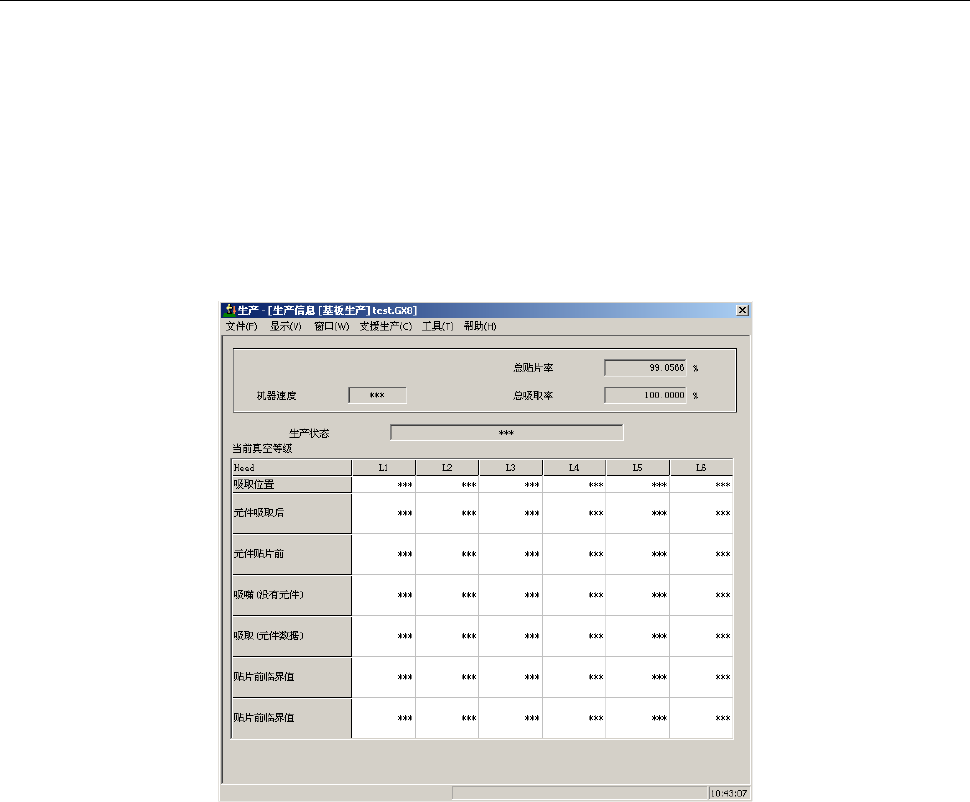Click the 吸嘴 (没有元件) cell under L6
The image size is (970, 802).
tap(702, 595)
